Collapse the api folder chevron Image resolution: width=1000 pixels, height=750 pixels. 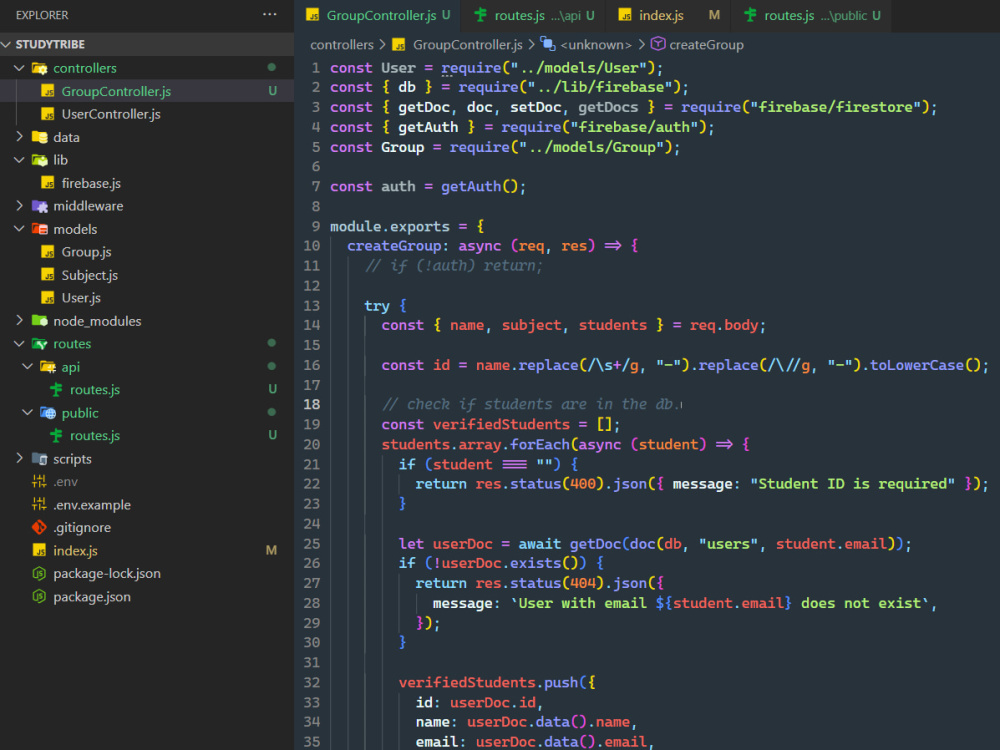[27, 366]
